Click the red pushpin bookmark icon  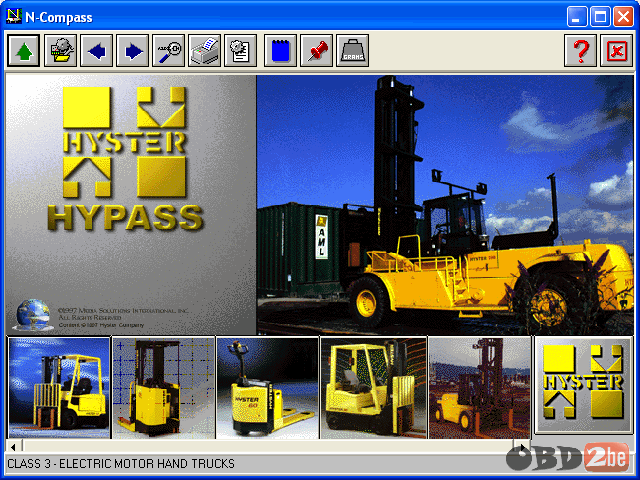[x=316, y=51]
